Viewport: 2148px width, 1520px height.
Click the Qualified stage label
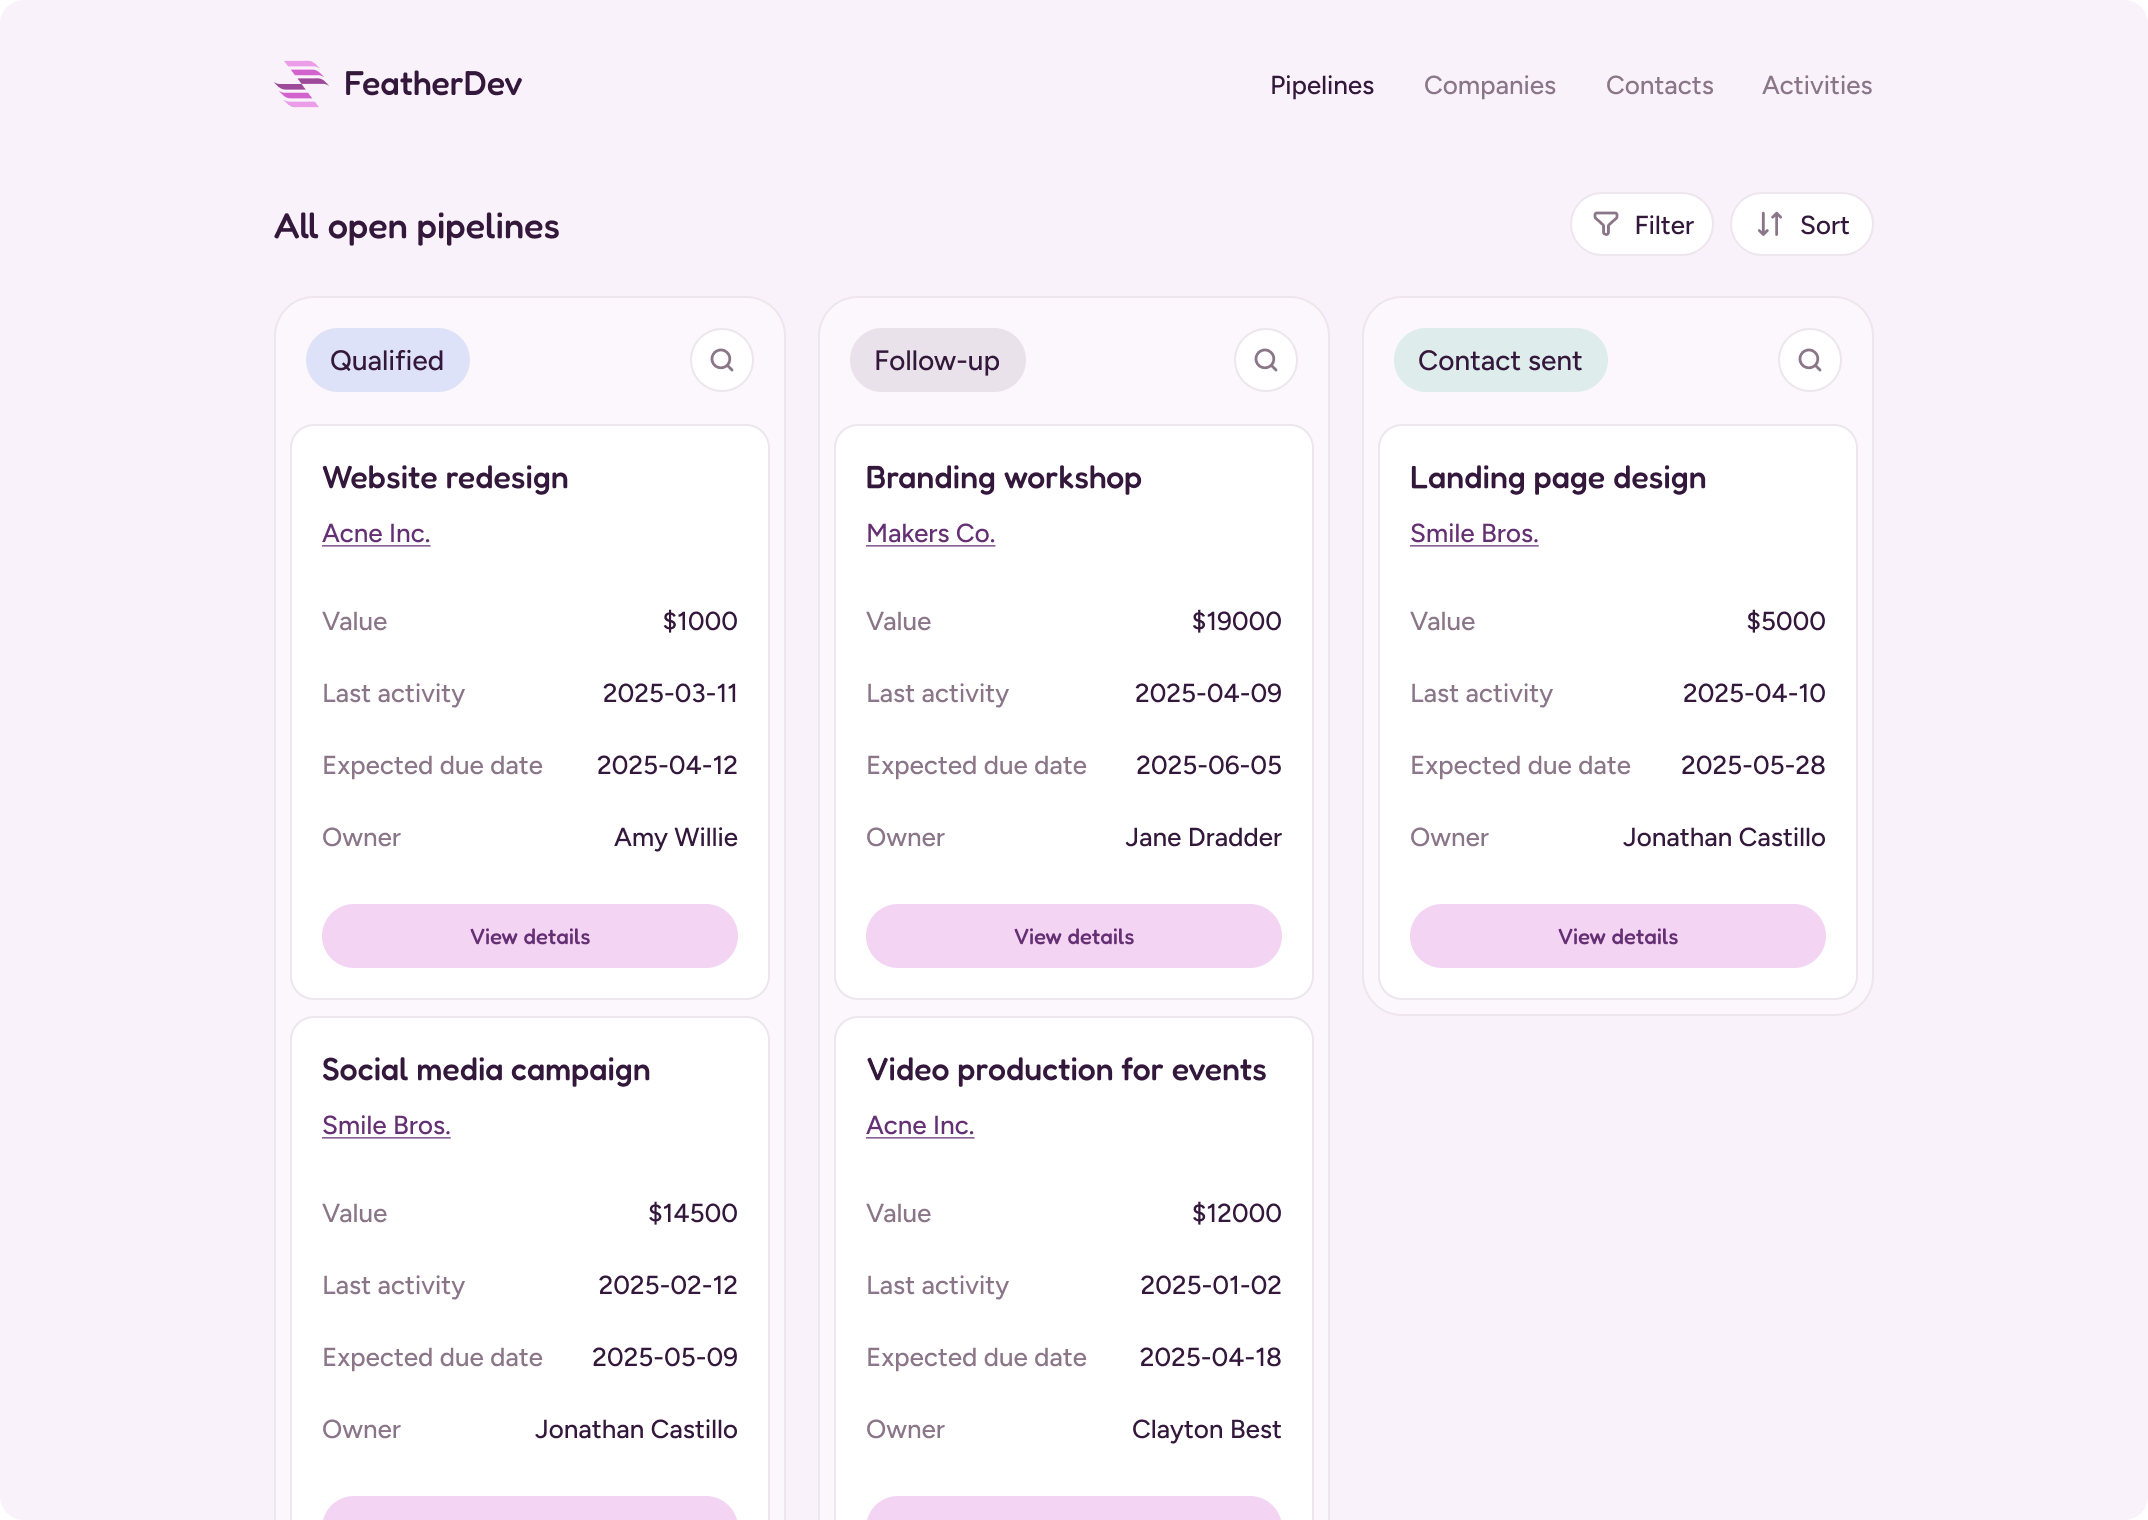tap(387, 360)
